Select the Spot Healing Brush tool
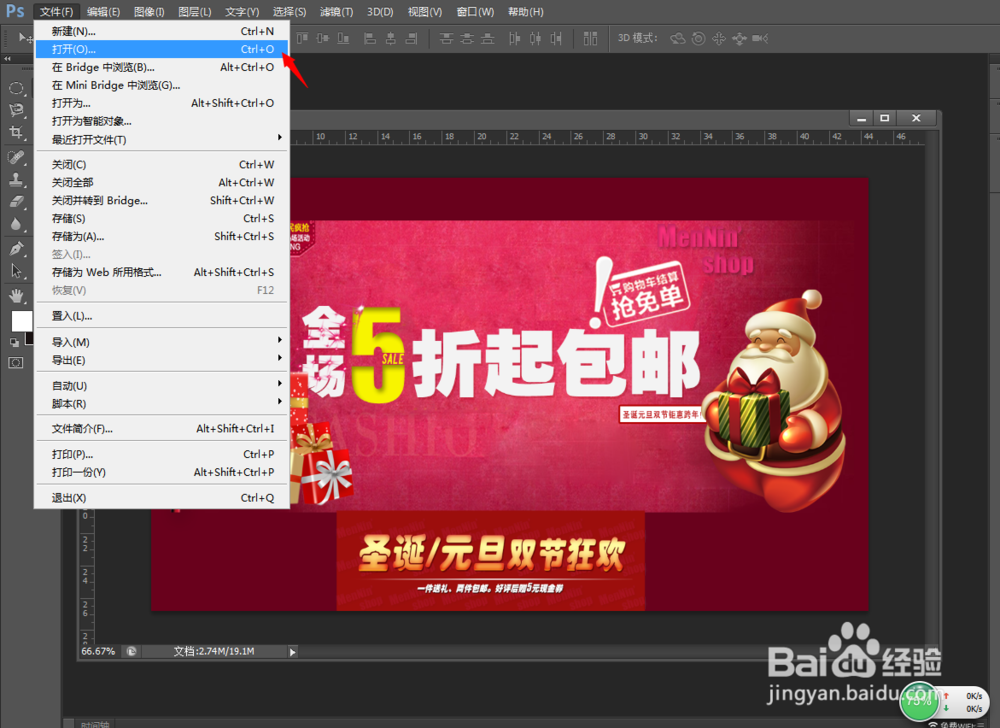1000x728 pixels. tap(17, 157)
